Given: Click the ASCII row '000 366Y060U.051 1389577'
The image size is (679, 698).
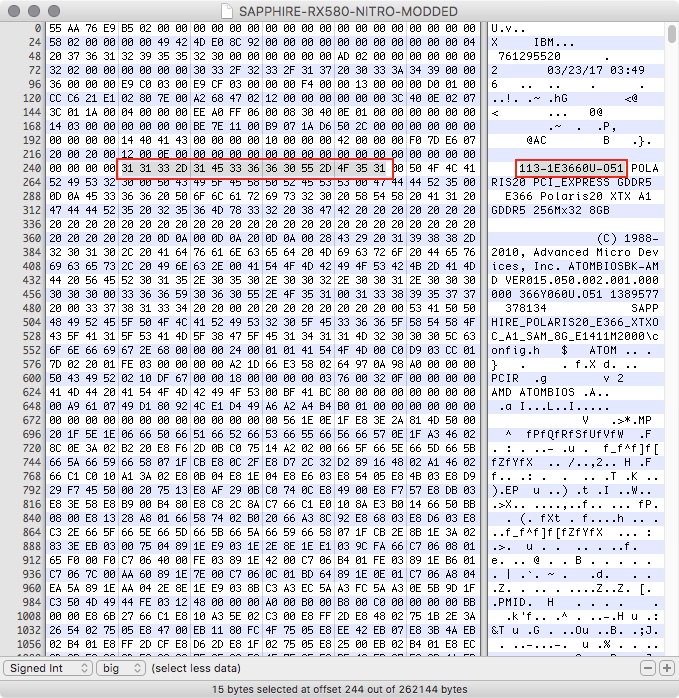Looking at the screenshot, I should pyautogui.click(x=575, y=294).
